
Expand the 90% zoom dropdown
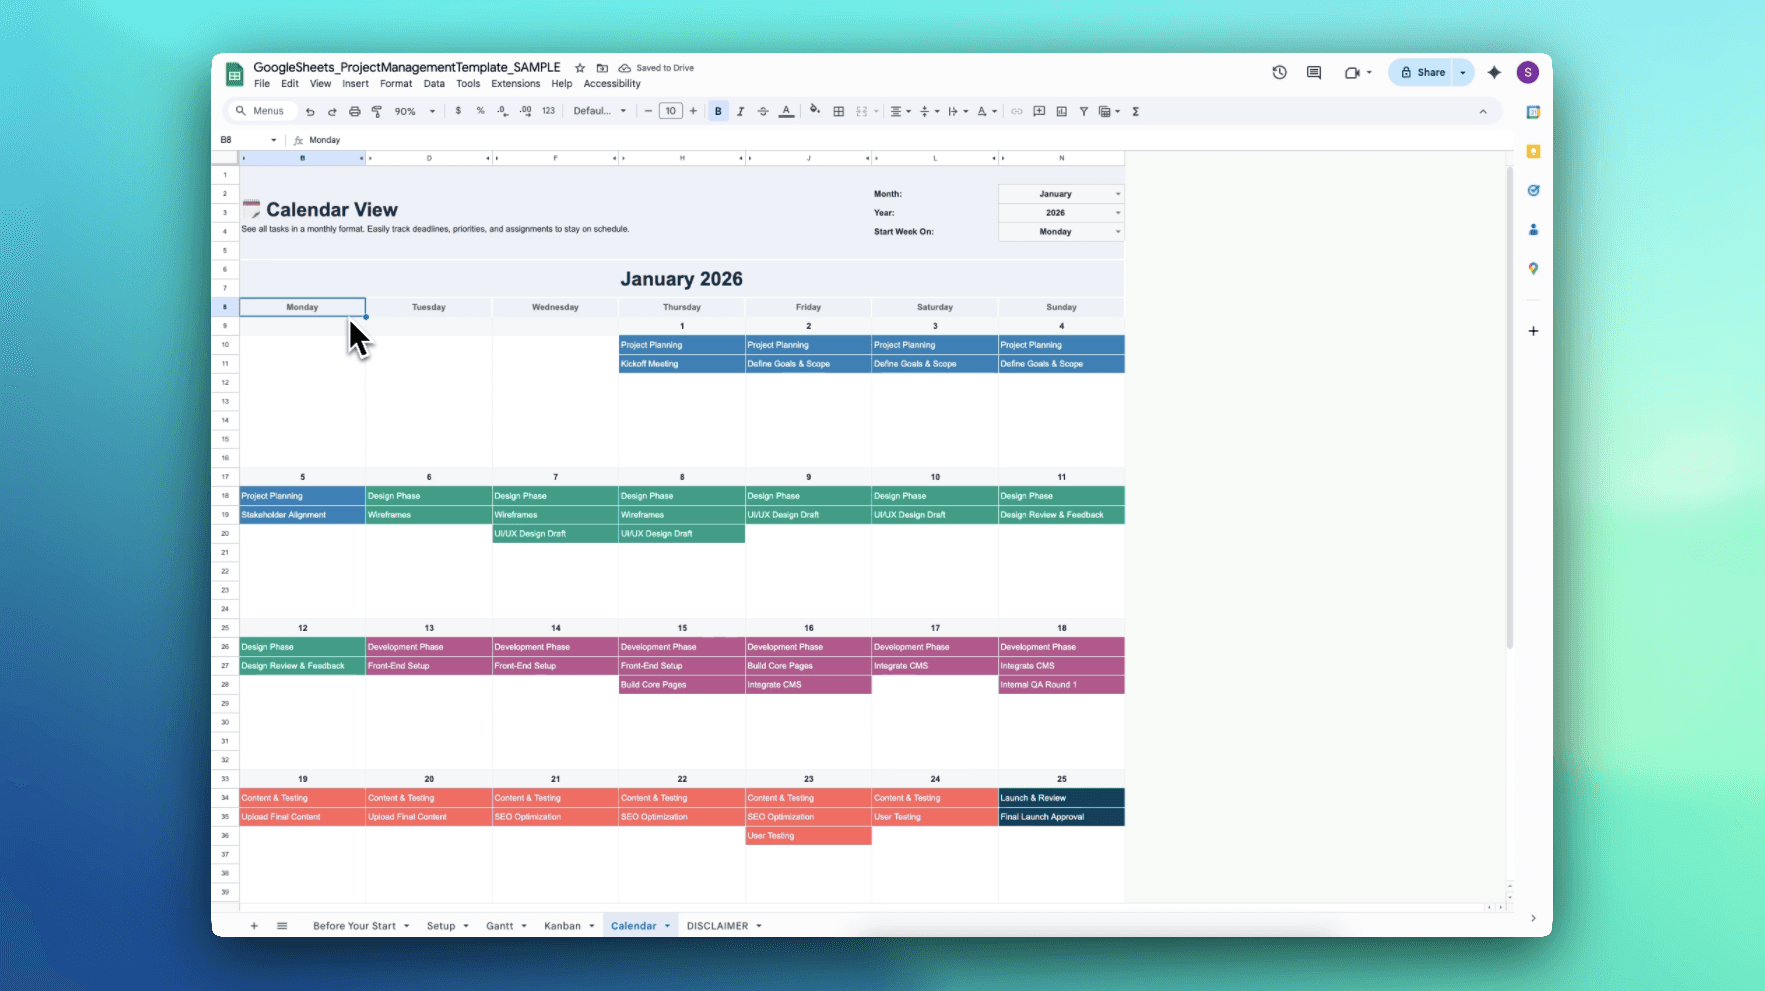tap(432, 111)
